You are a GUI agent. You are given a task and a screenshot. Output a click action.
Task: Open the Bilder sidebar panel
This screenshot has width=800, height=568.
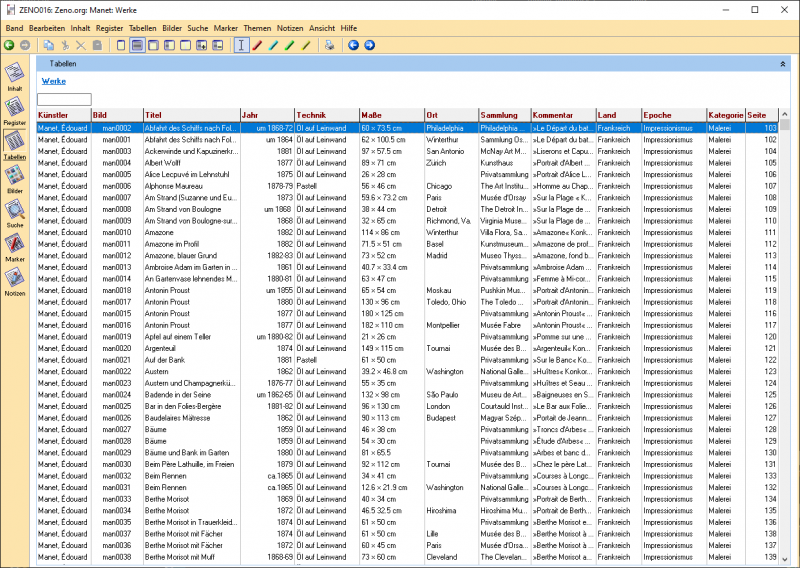(15, 177)
